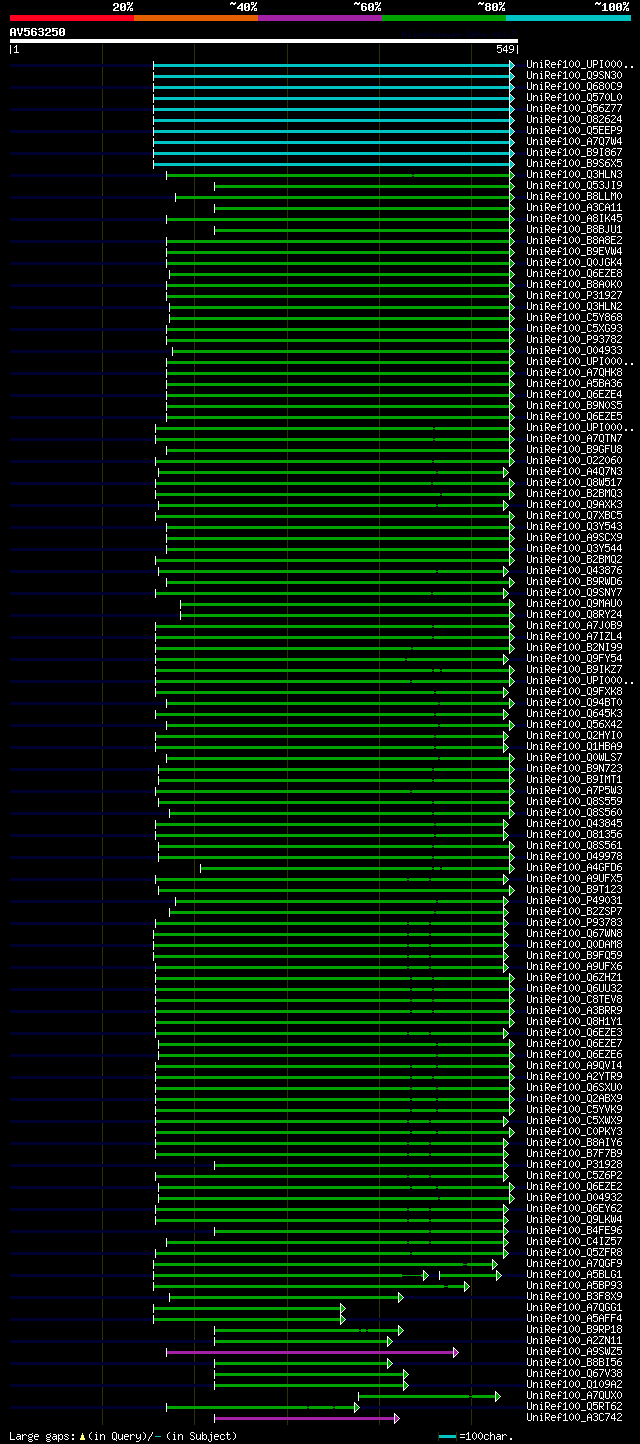Click the cyan 100char scale legend

477,1436
